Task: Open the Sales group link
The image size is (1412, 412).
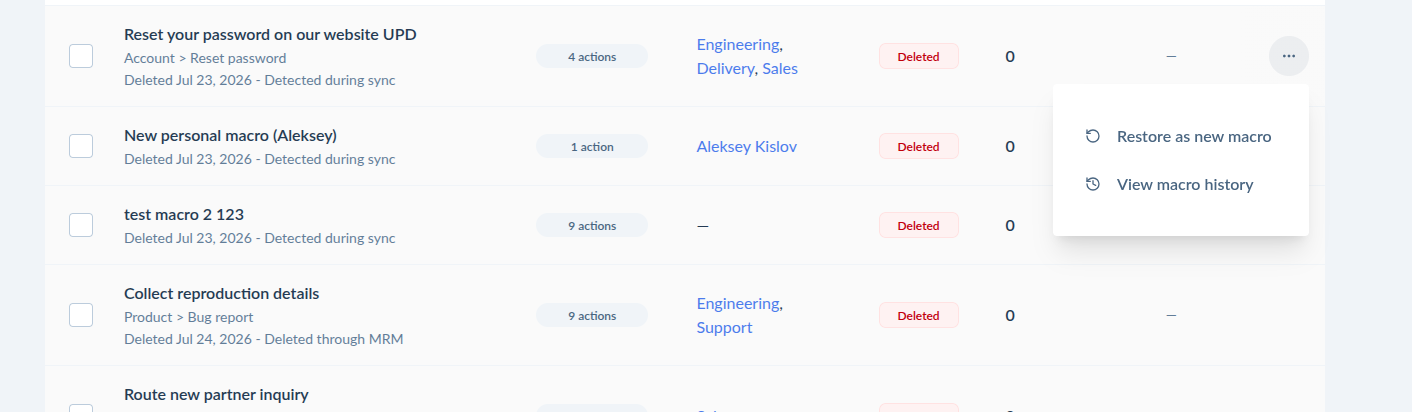Action: pos(780,69)
